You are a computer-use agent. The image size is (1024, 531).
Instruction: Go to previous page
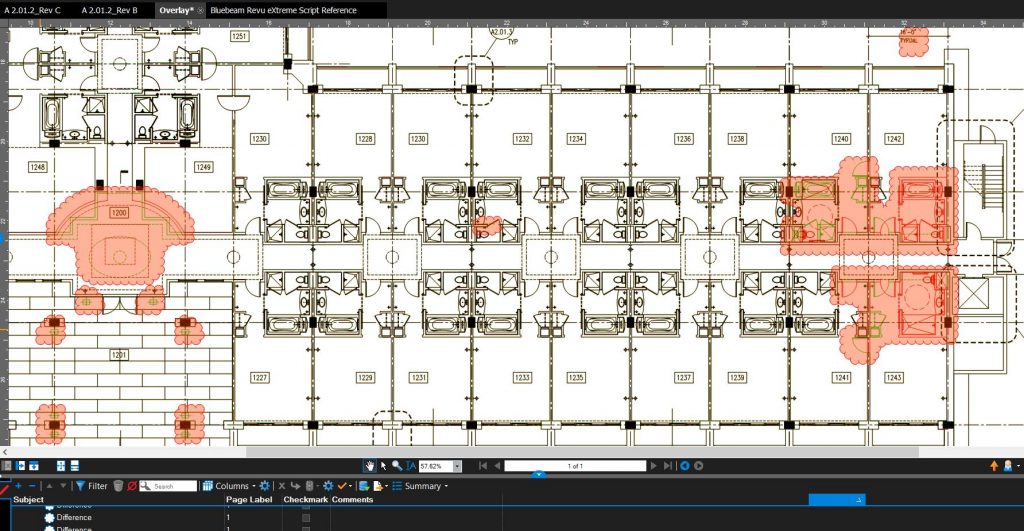(497, 466)
